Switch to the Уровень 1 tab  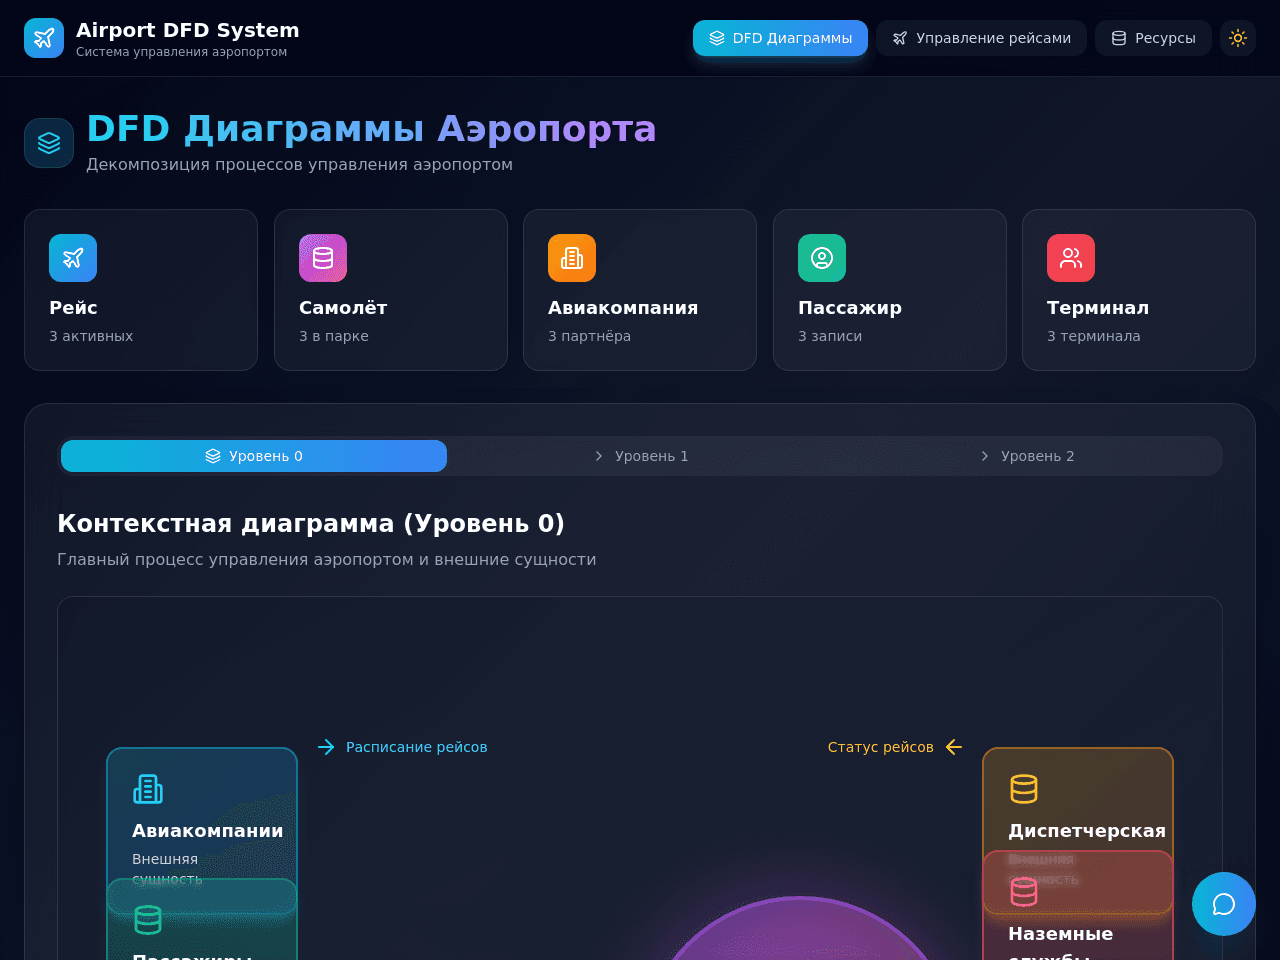point(640,456)
